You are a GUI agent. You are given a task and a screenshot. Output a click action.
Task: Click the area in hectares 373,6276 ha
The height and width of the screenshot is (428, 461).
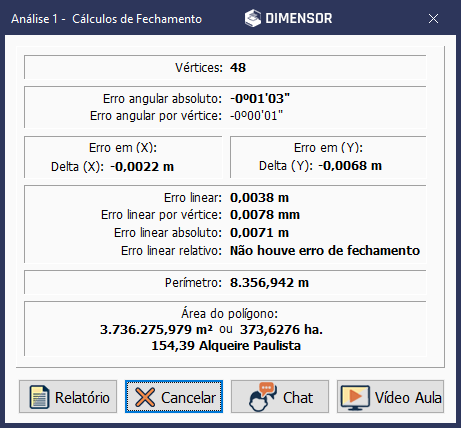[281, 330]
